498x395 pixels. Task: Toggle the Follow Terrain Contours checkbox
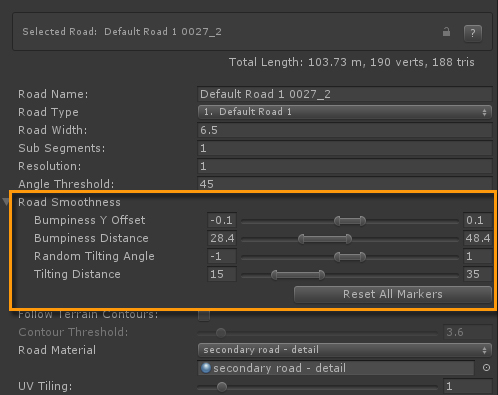pyautogui.click(x=204, y=315)
